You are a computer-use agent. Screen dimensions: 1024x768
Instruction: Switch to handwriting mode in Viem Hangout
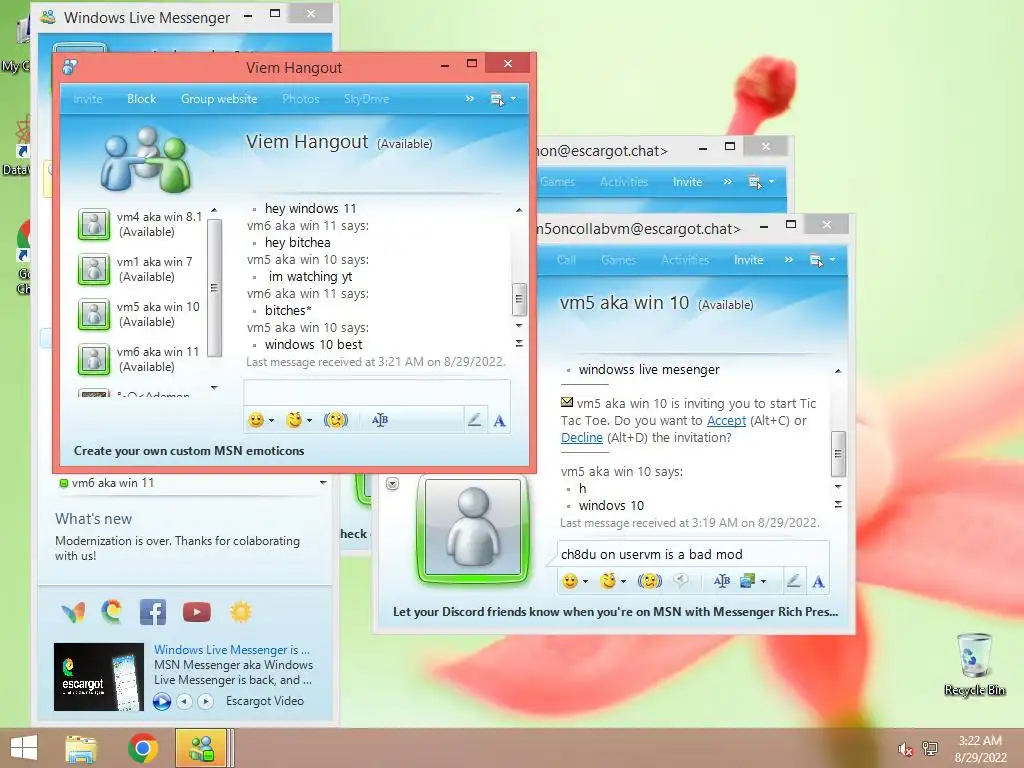click(475, 420)
